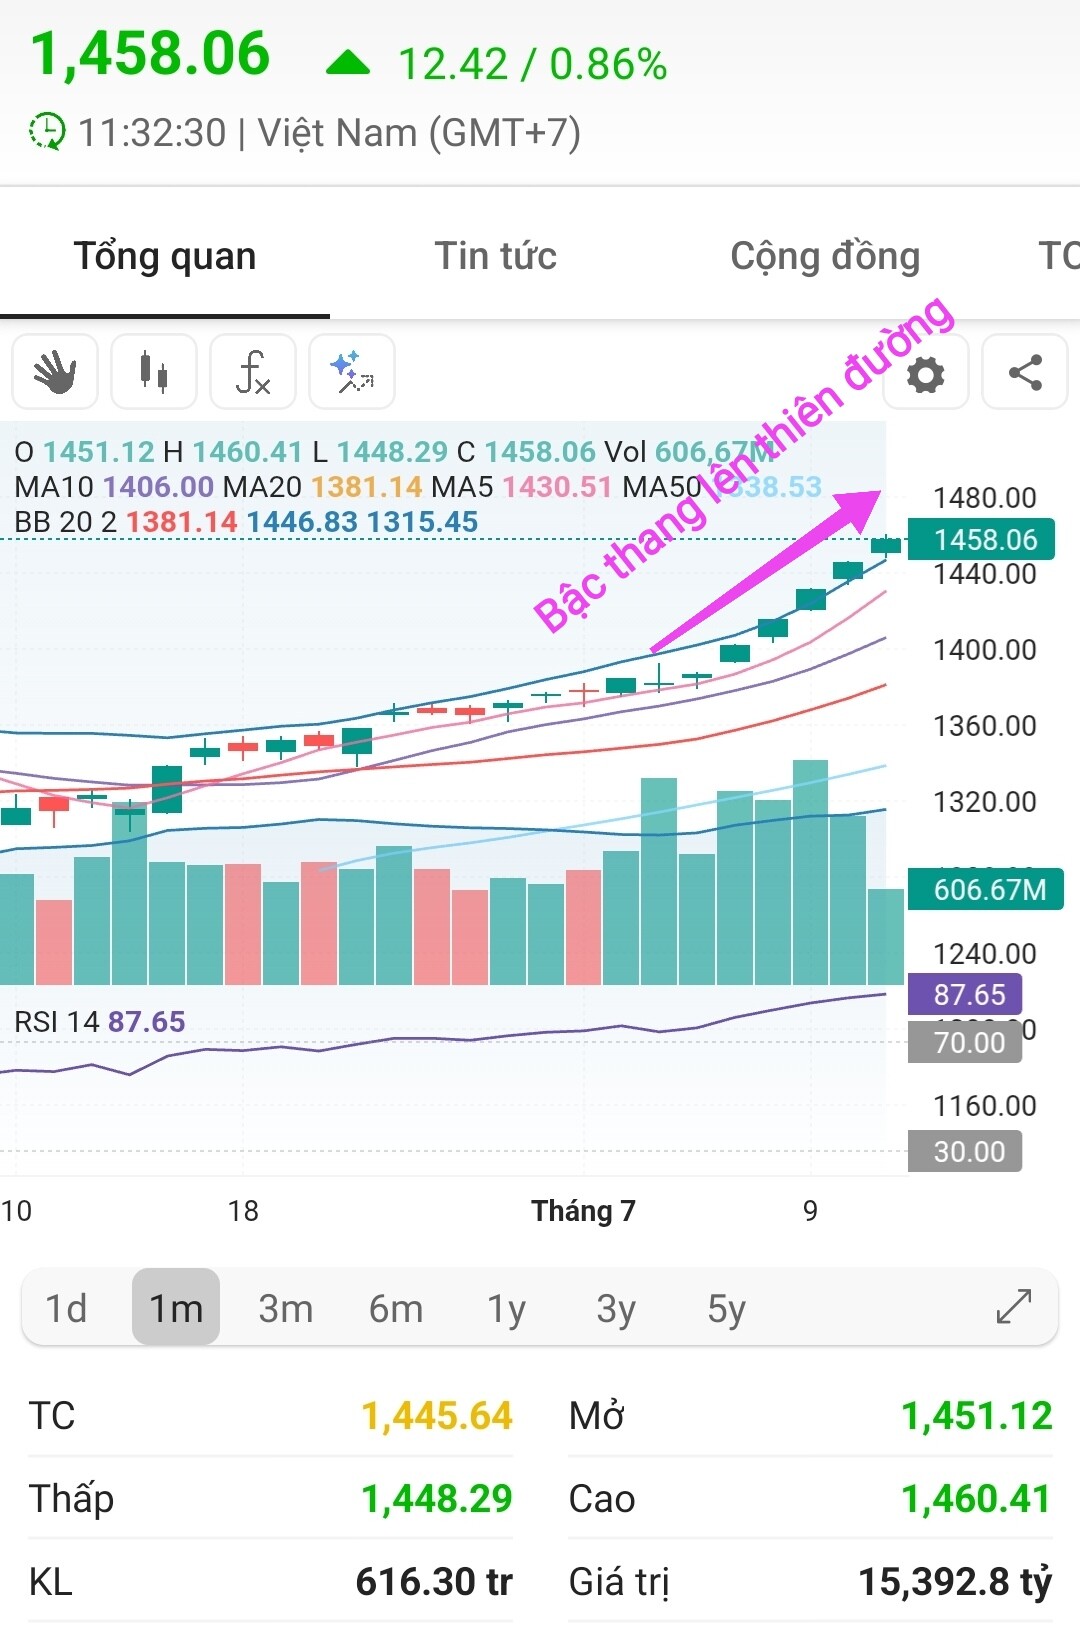
Task: Tap the 1458.06 price label on axis
Action: click(983, 540)
